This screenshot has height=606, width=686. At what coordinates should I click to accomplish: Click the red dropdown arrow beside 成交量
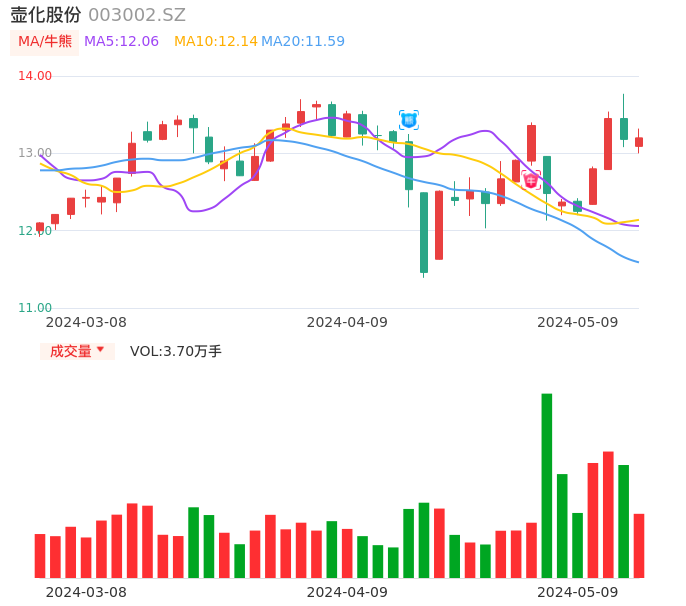pos(100,350)
